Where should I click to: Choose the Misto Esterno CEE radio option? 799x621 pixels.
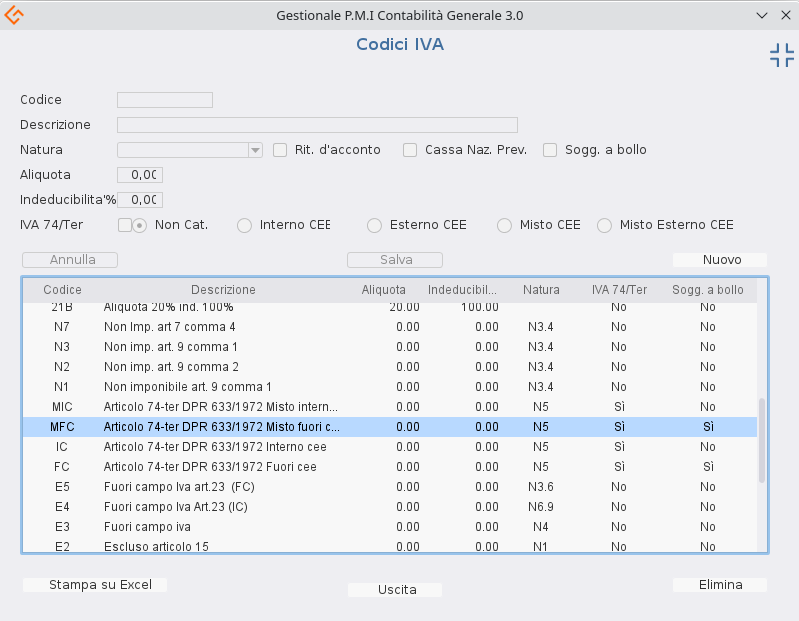coord(604,226)
